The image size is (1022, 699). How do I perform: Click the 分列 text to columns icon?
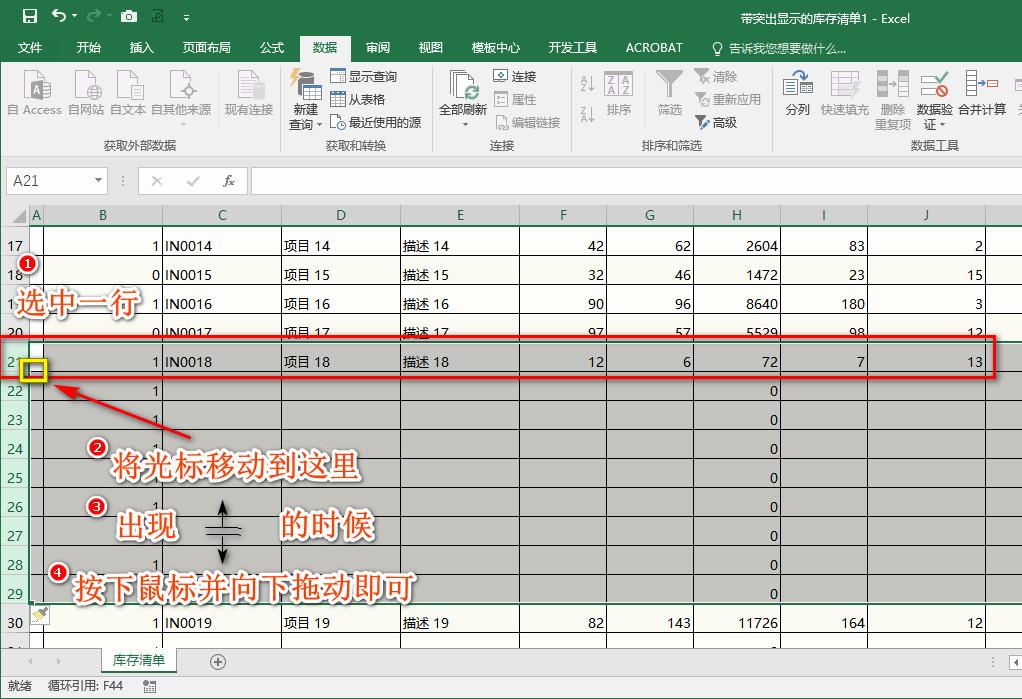click(x=798, y=93)
